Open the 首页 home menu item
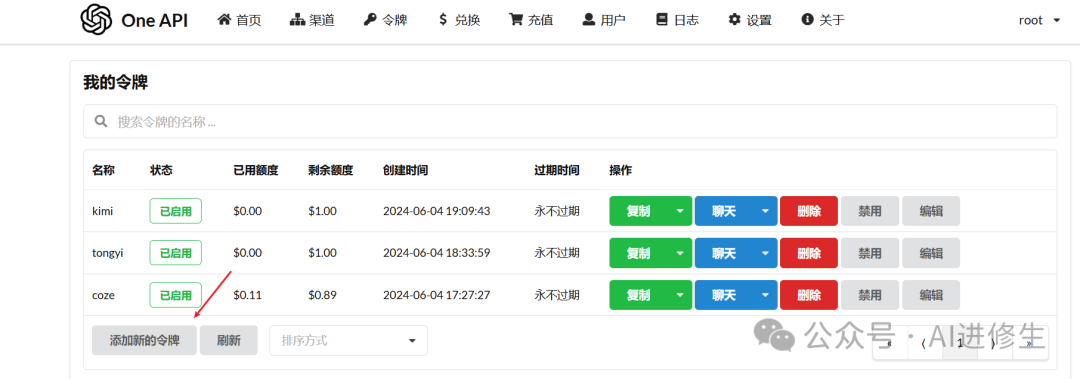Image resolution: width=1080 pixels, height=379 pixels. pos(239,20)
